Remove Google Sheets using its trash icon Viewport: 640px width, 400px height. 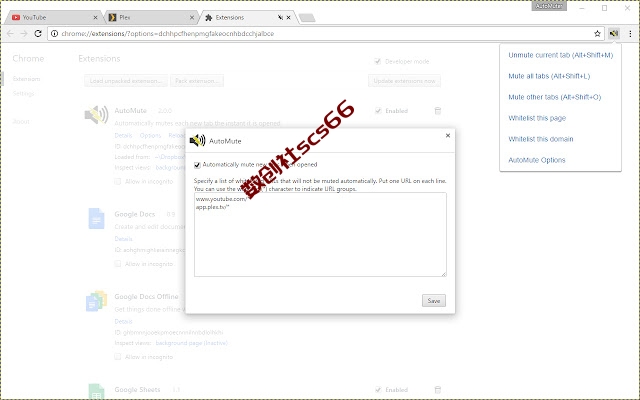(438, 390)
